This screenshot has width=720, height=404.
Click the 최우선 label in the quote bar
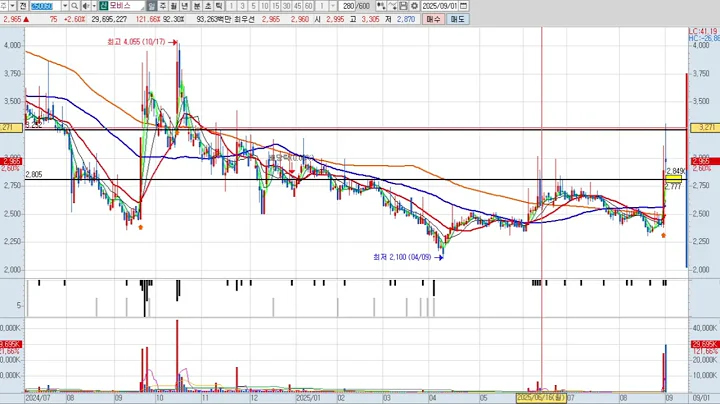244,19
